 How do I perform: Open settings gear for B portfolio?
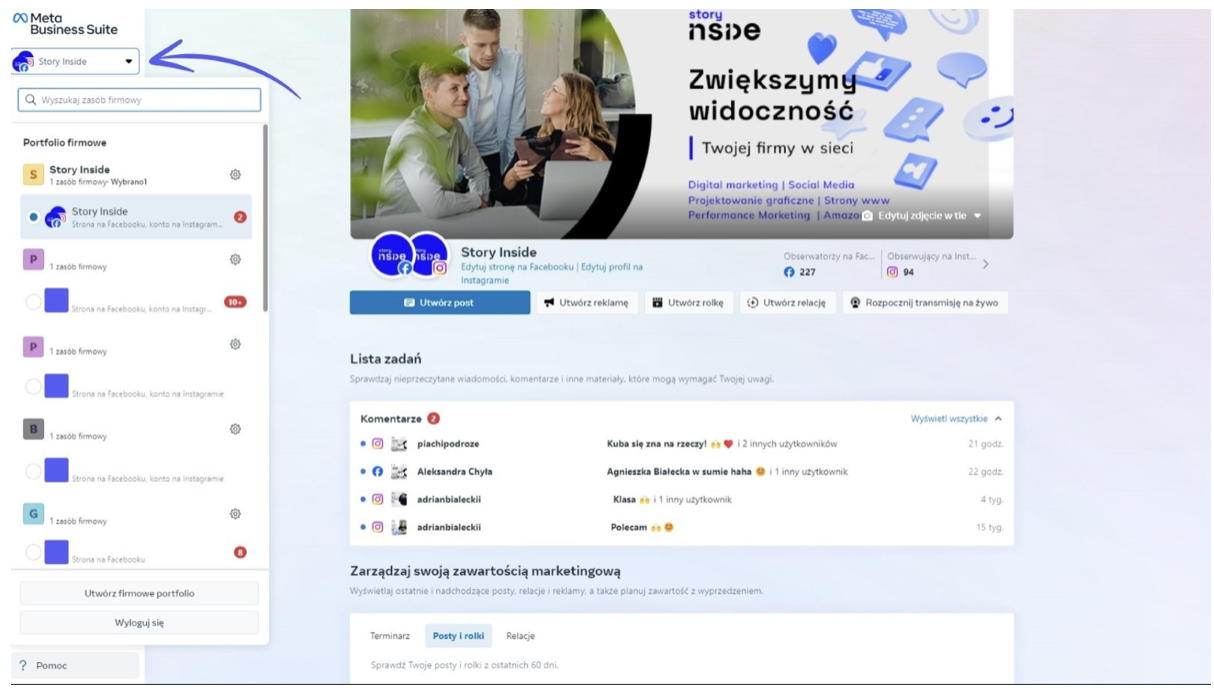235,429
